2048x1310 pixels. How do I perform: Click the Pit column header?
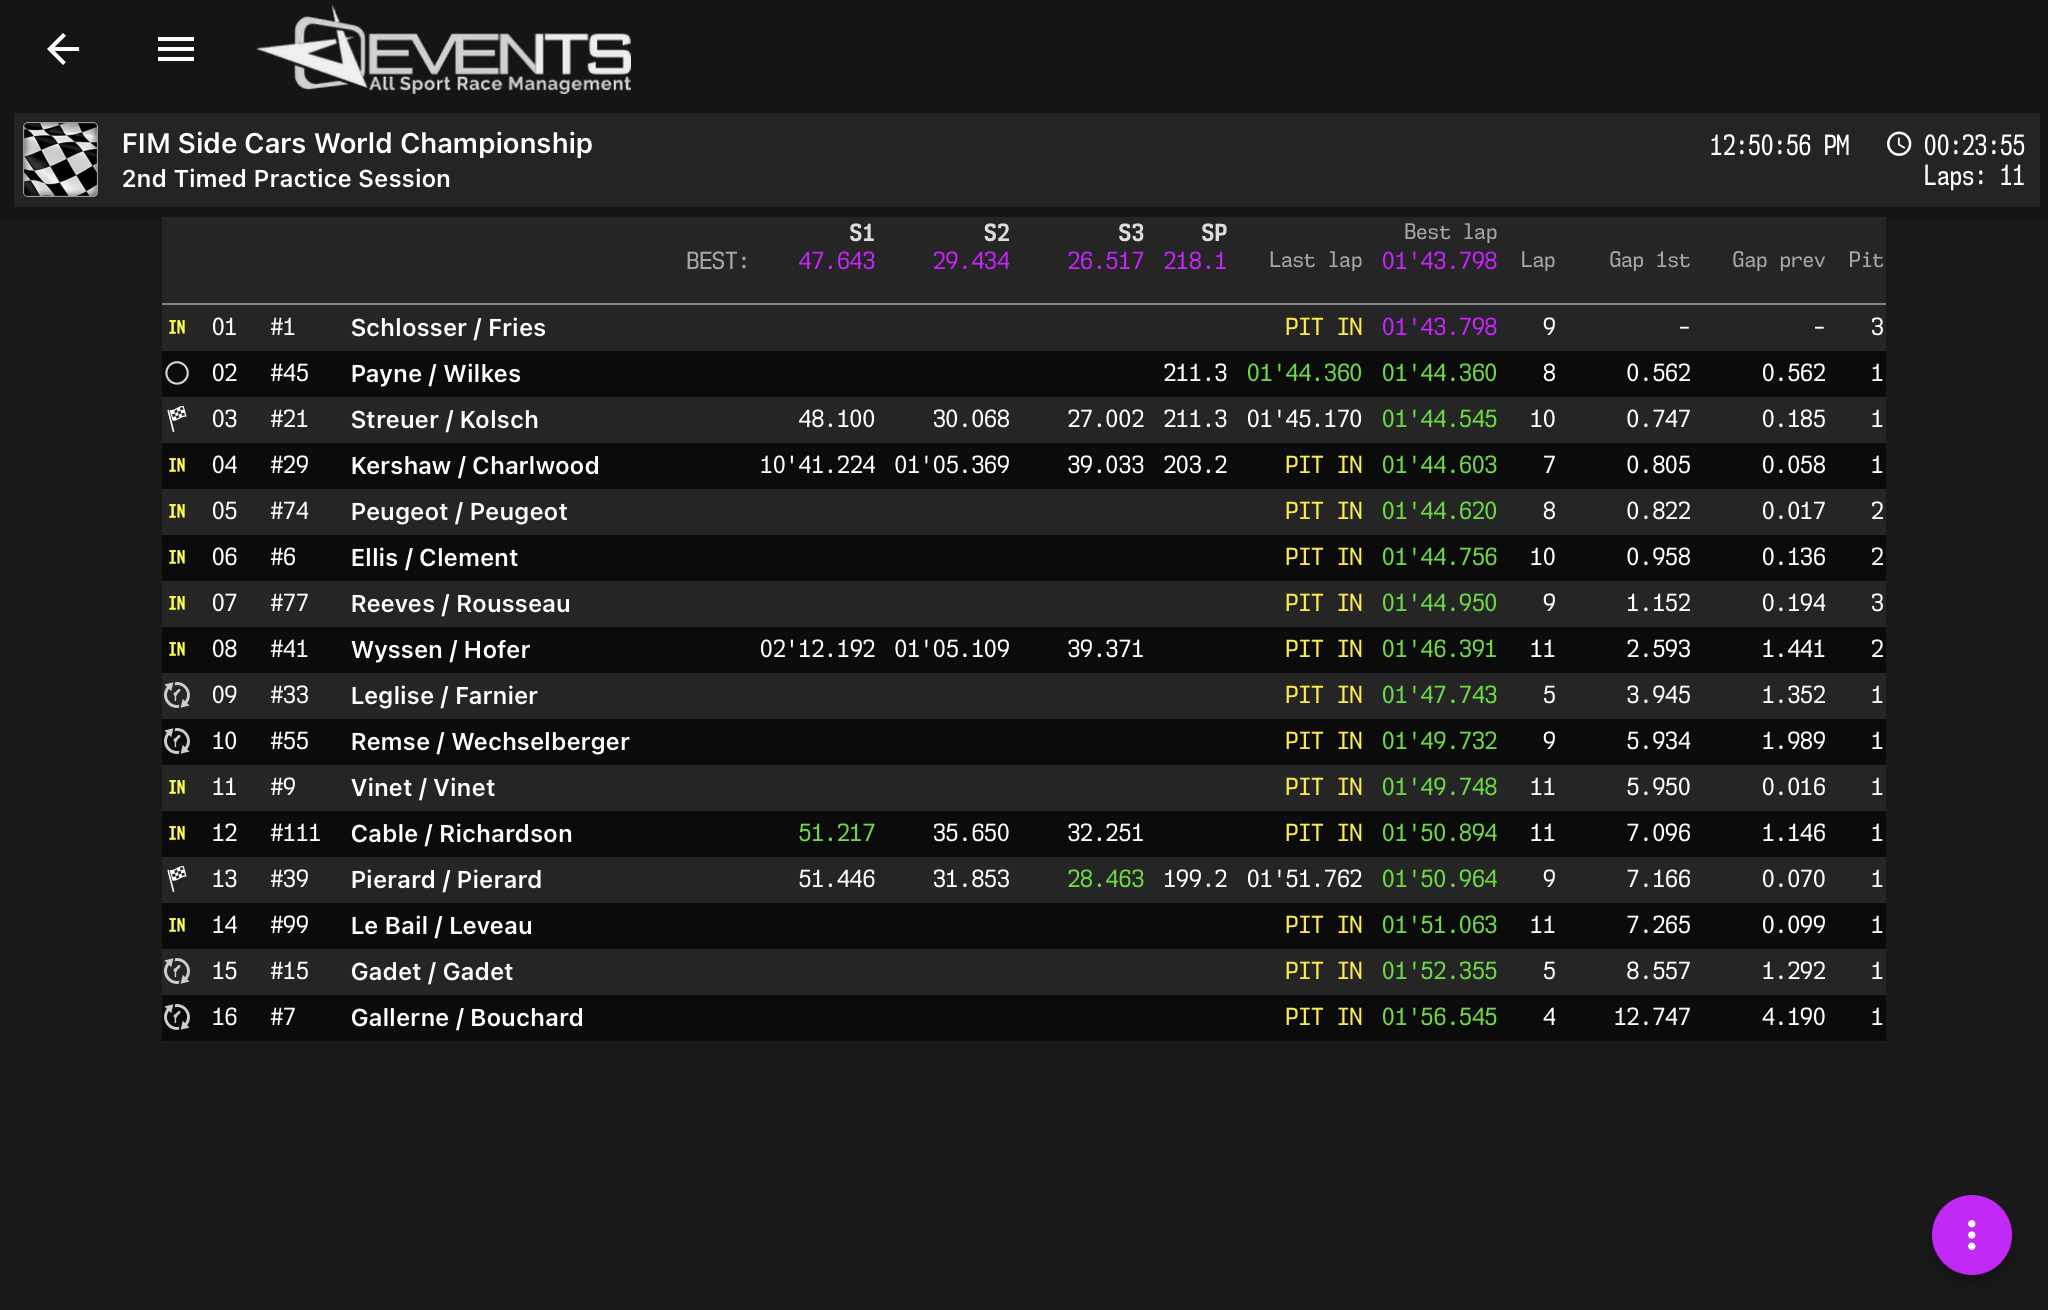(x=1865, y=261)
